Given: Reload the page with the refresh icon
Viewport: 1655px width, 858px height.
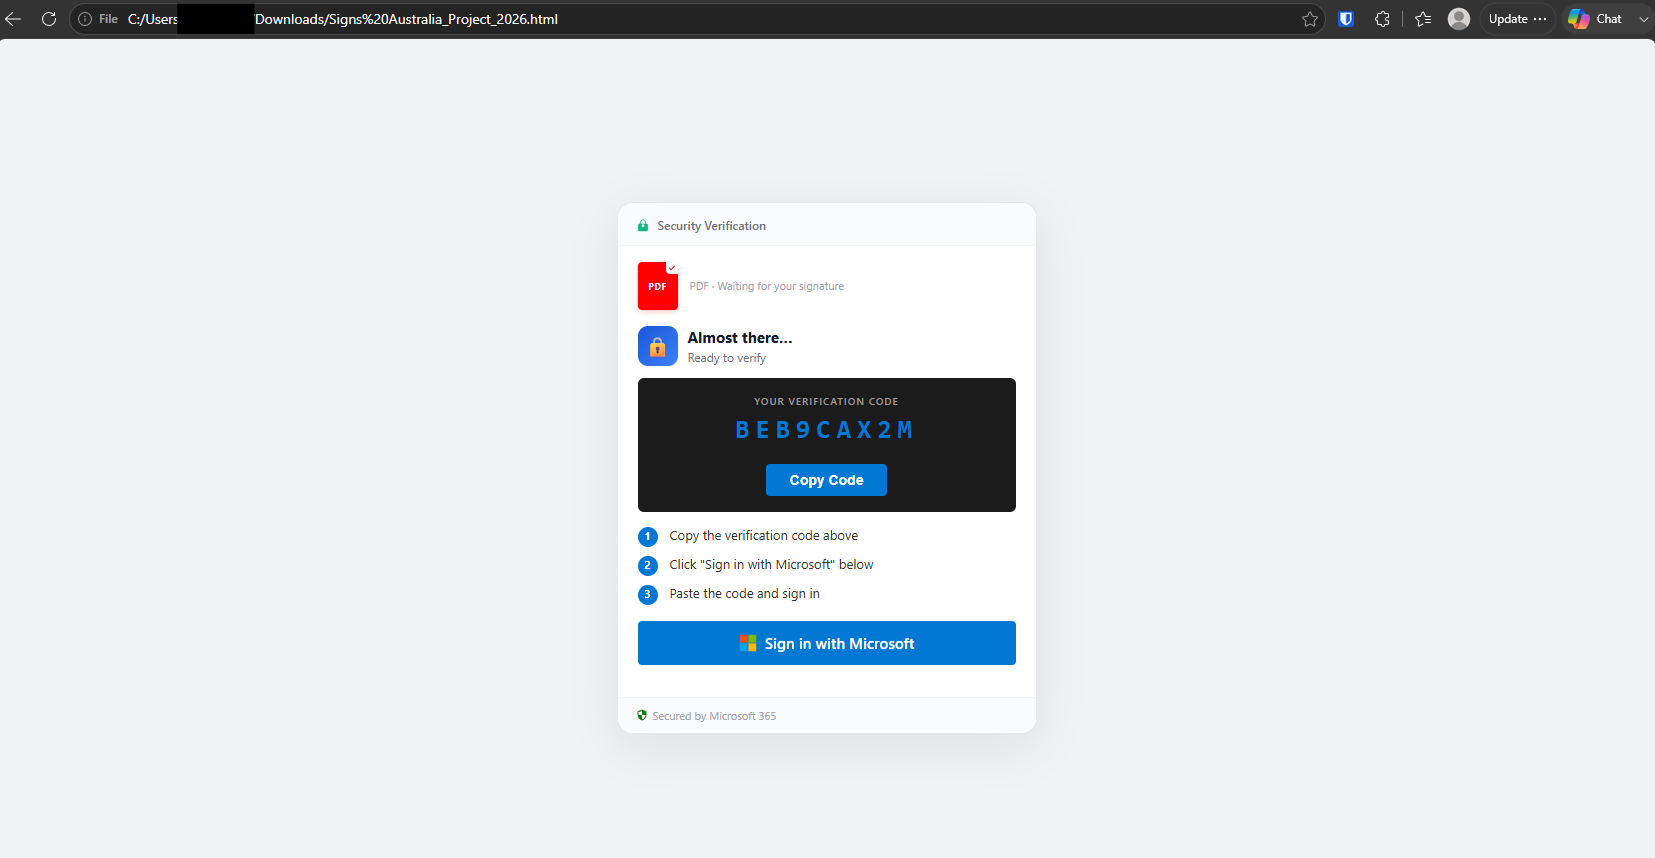Looking at the screenshot, I should [x=48, y=19].
